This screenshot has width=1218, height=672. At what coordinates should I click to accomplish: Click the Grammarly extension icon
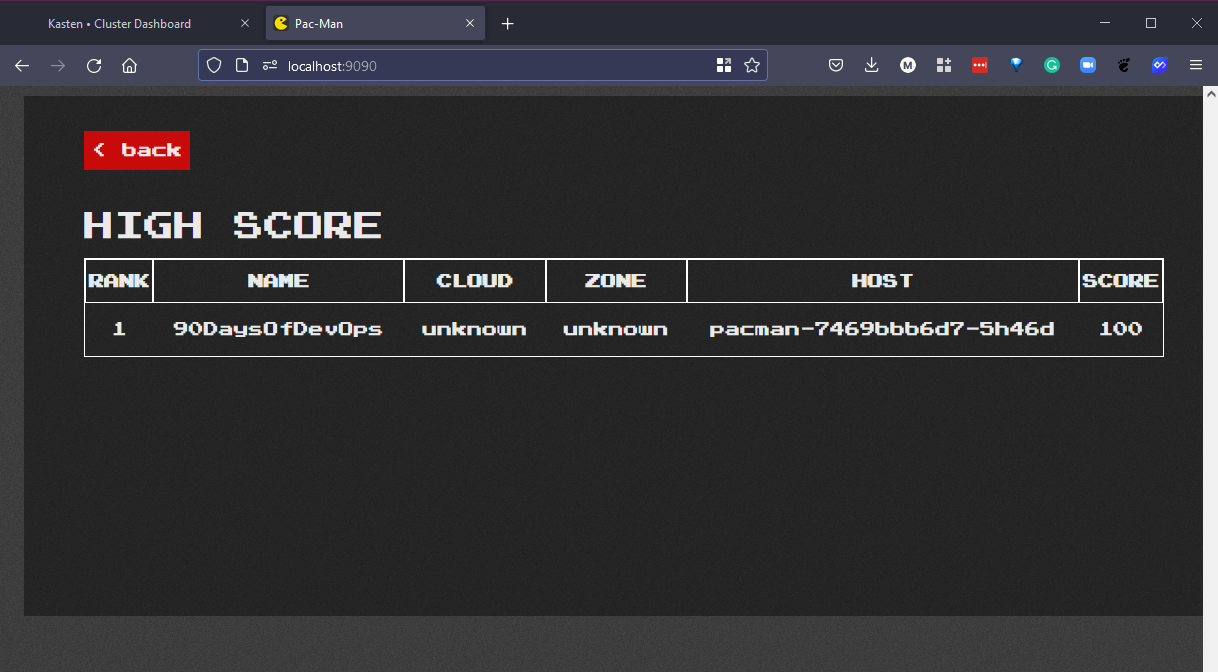click(1052, 66)
